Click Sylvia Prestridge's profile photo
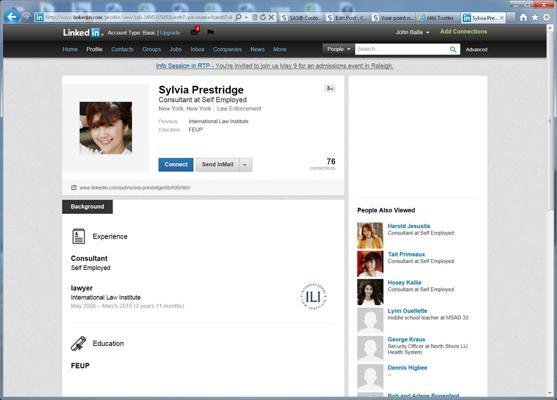This screenshot has height=400, width=557. 106,128
